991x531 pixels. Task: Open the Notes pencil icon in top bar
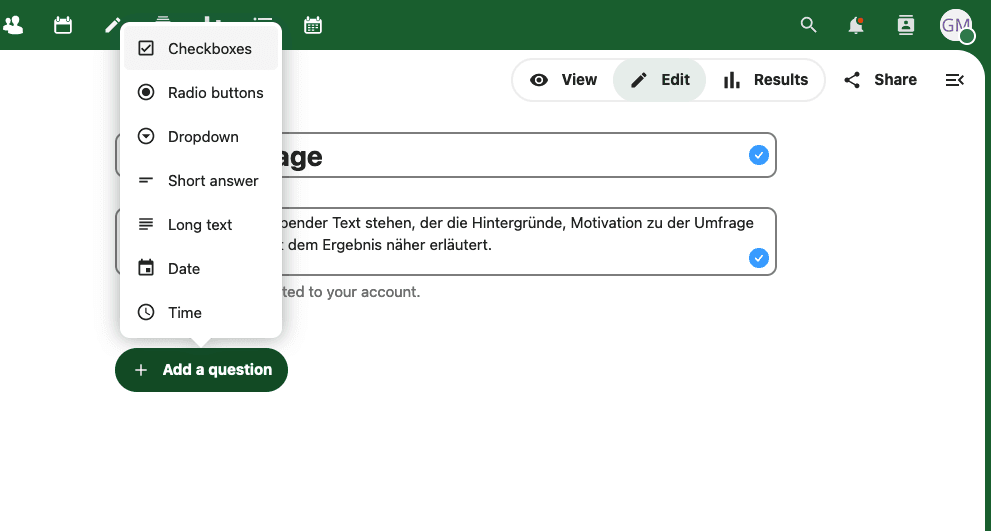click(x=112, y=24)
